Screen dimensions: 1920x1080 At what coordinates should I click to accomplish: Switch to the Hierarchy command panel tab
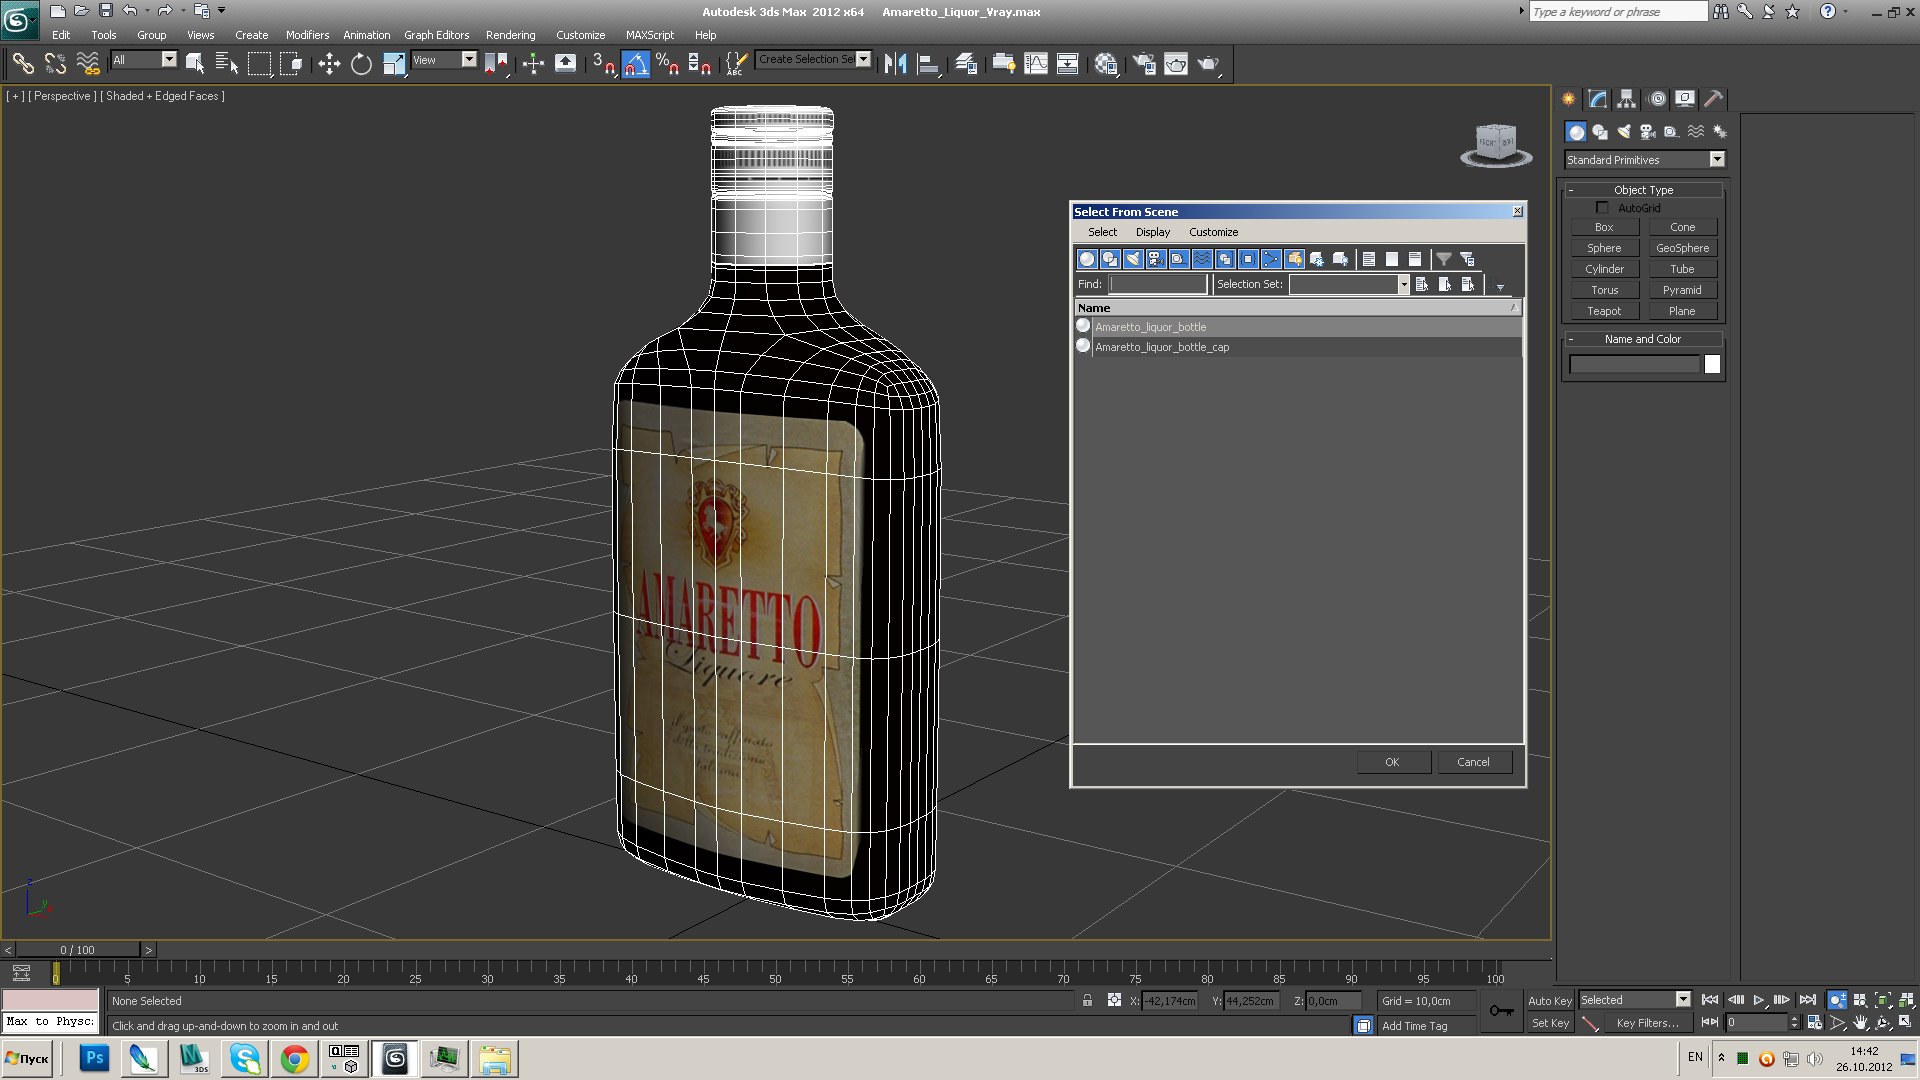pos(1626,99)
